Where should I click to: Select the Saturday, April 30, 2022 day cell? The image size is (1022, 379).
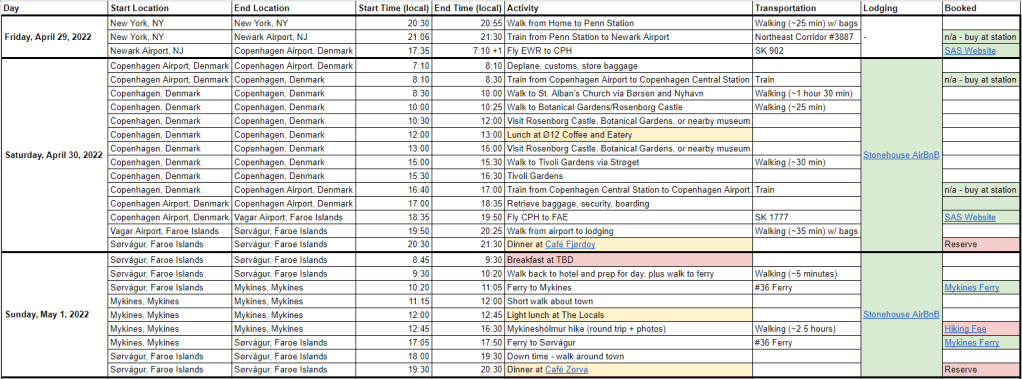[x=54, y=155]
